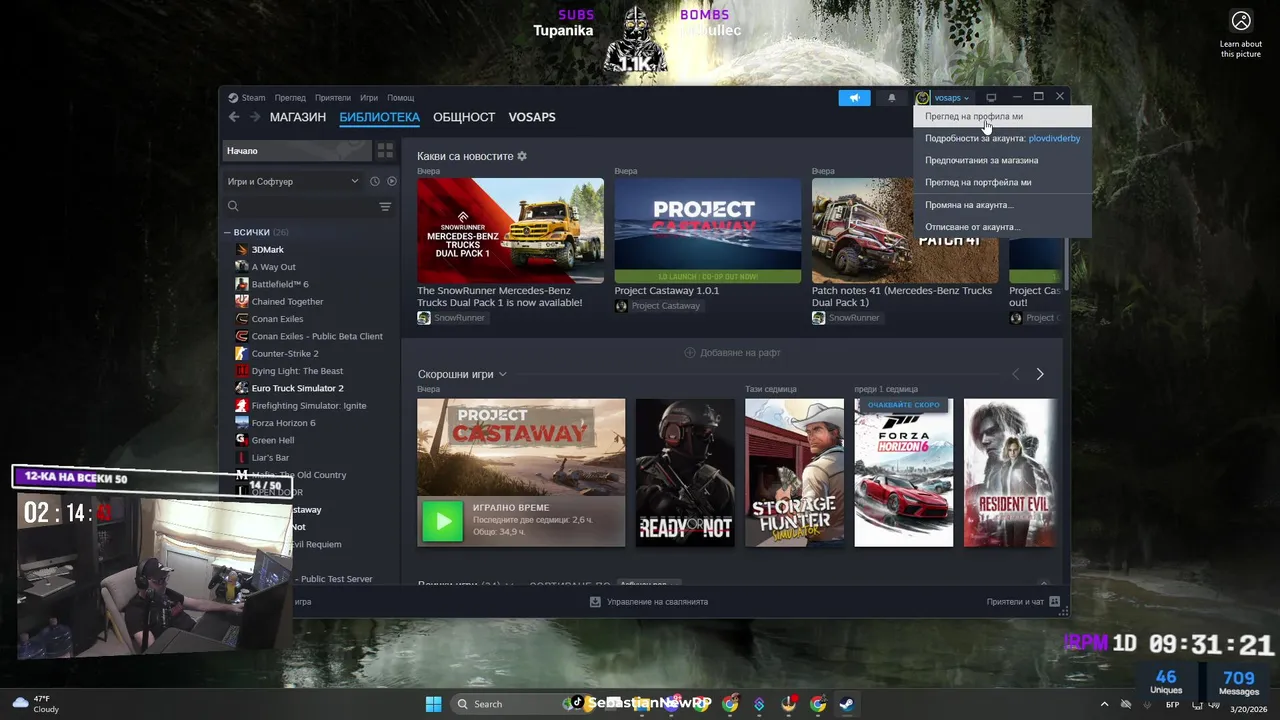Switch to МАГАЗИН tab

pos(298,117)
